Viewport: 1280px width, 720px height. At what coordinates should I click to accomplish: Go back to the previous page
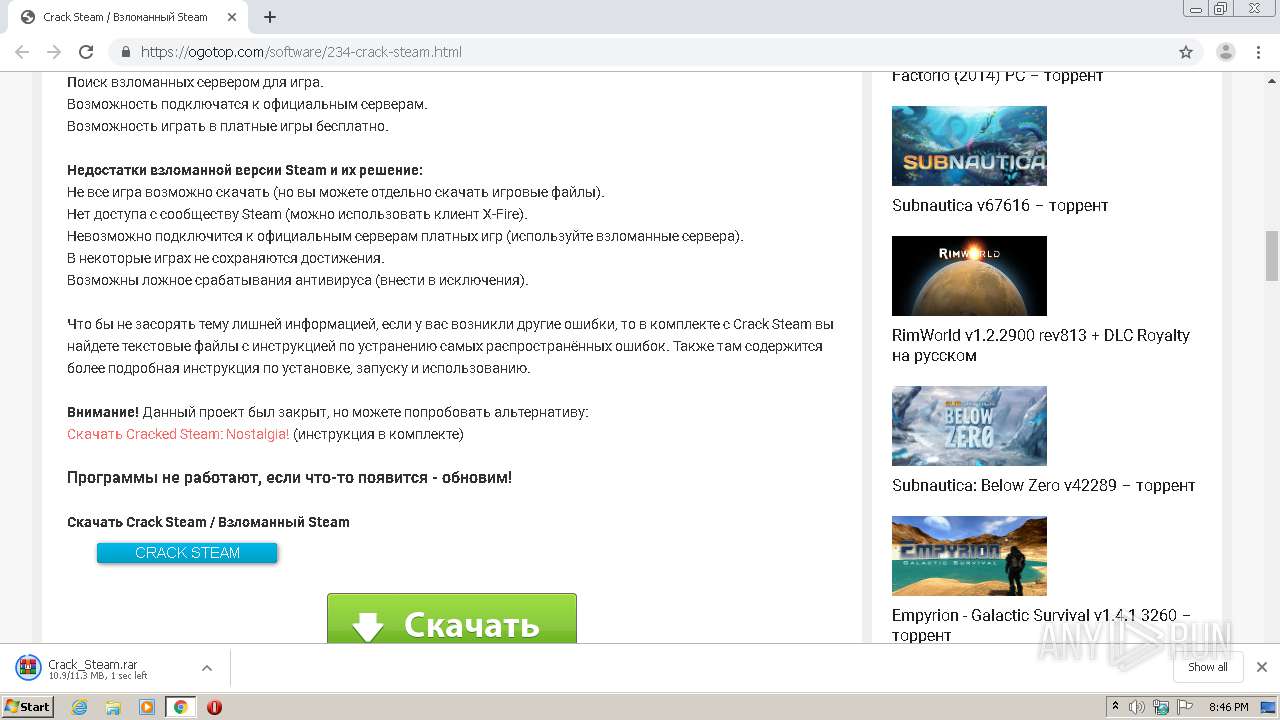point(22,52)
